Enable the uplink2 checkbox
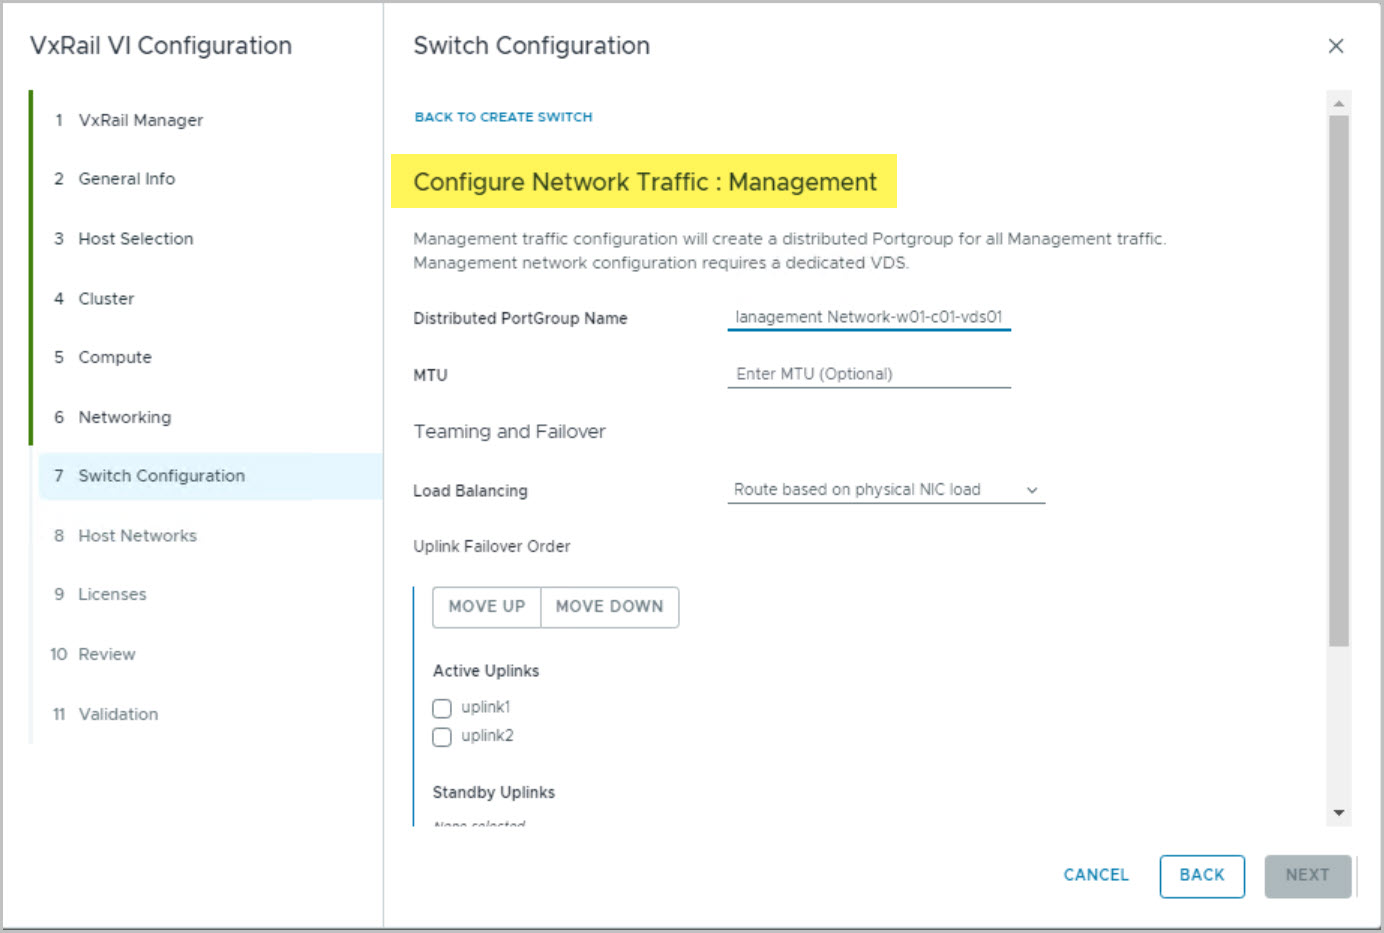 click(x=442, y=737)
